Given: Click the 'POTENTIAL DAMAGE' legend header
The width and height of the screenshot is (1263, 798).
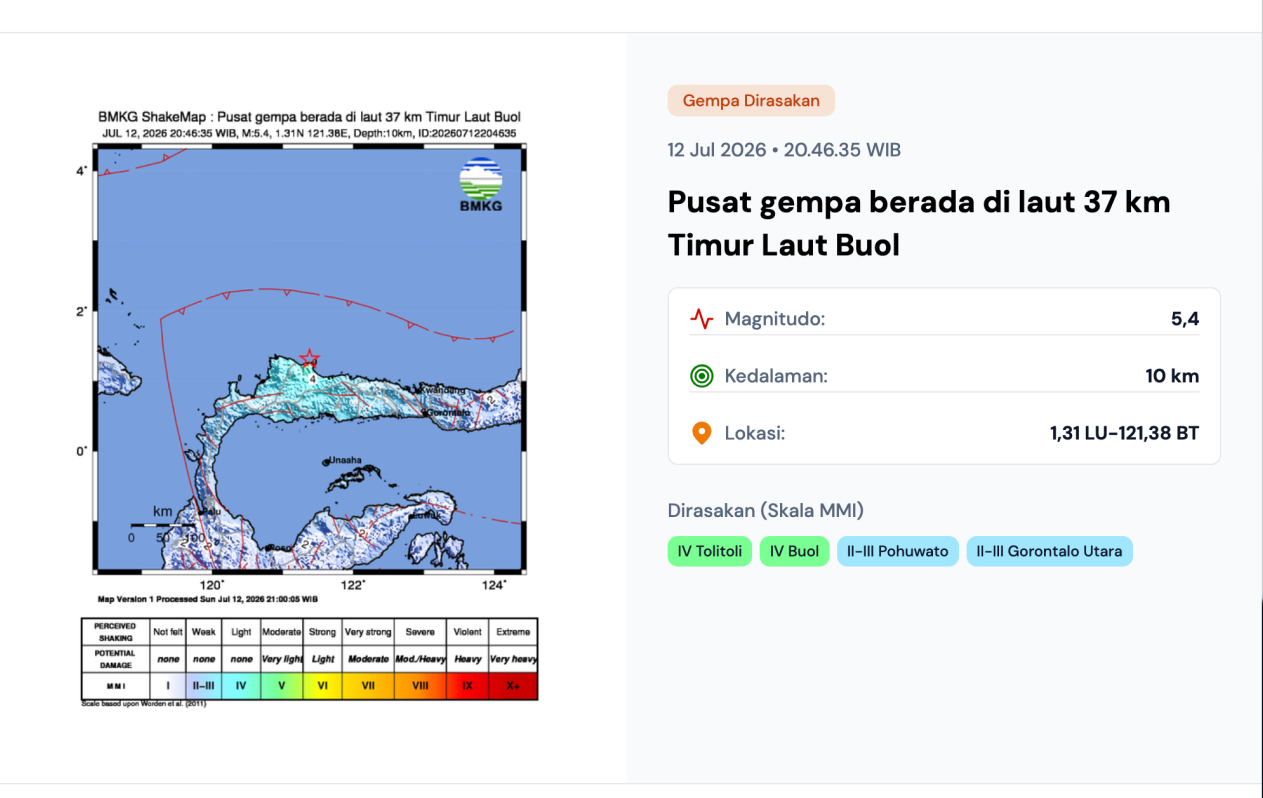Looking at the screenshot, I should [x=115, y=659].
